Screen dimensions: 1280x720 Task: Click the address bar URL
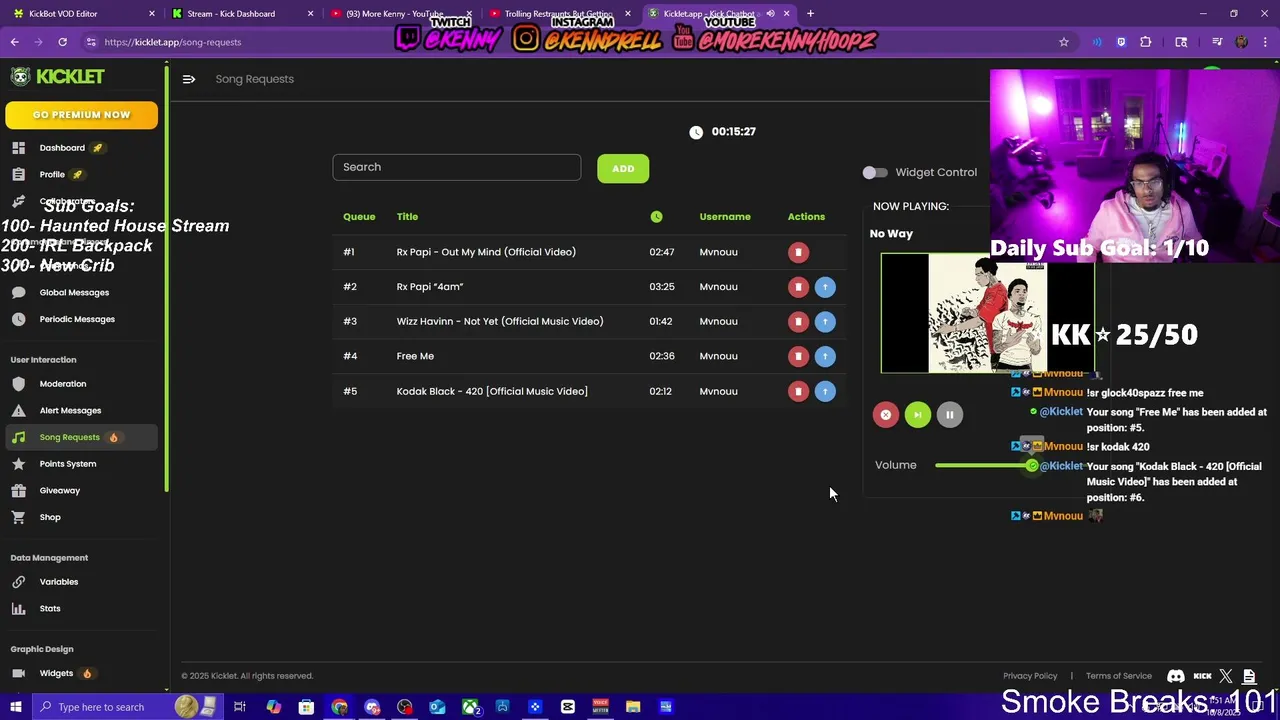coord(173,42)
